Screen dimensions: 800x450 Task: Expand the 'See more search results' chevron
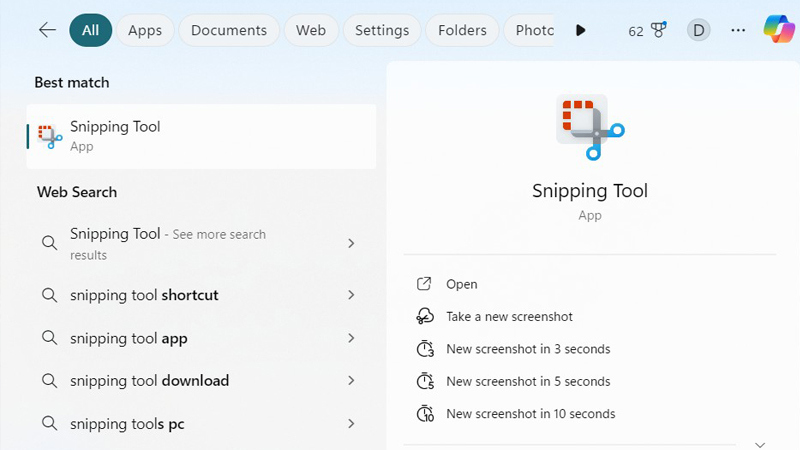click(x=351, y=243)
